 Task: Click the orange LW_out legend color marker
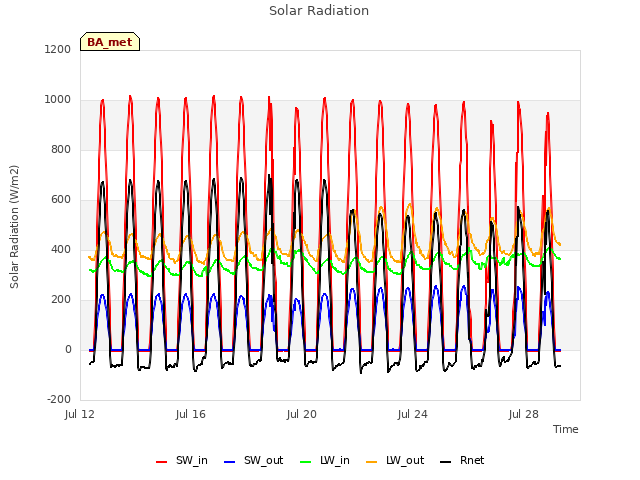[372, 462]
